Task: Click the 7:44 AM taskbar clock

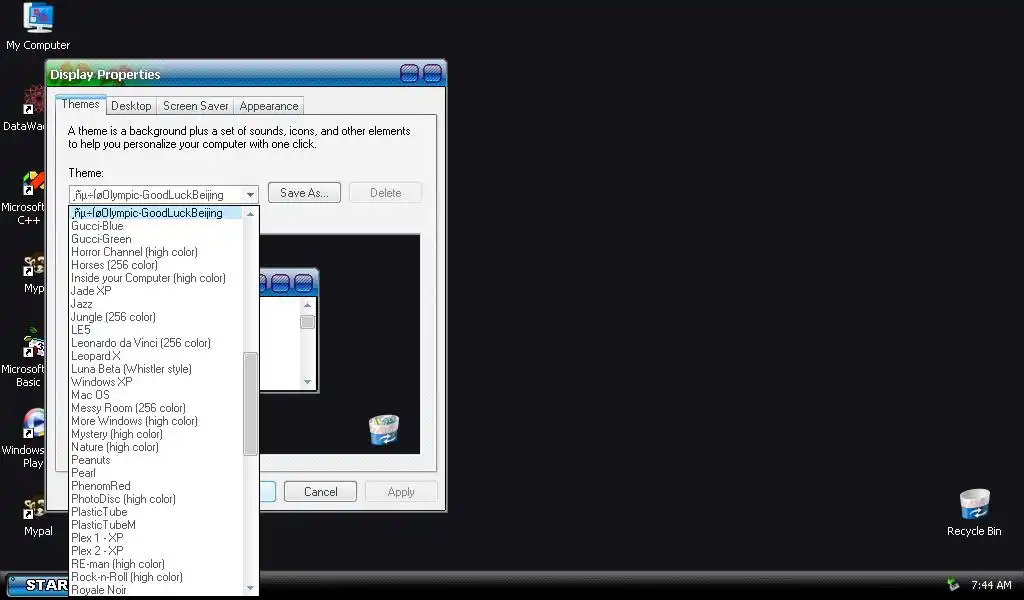Action: [x=991, y=585]
